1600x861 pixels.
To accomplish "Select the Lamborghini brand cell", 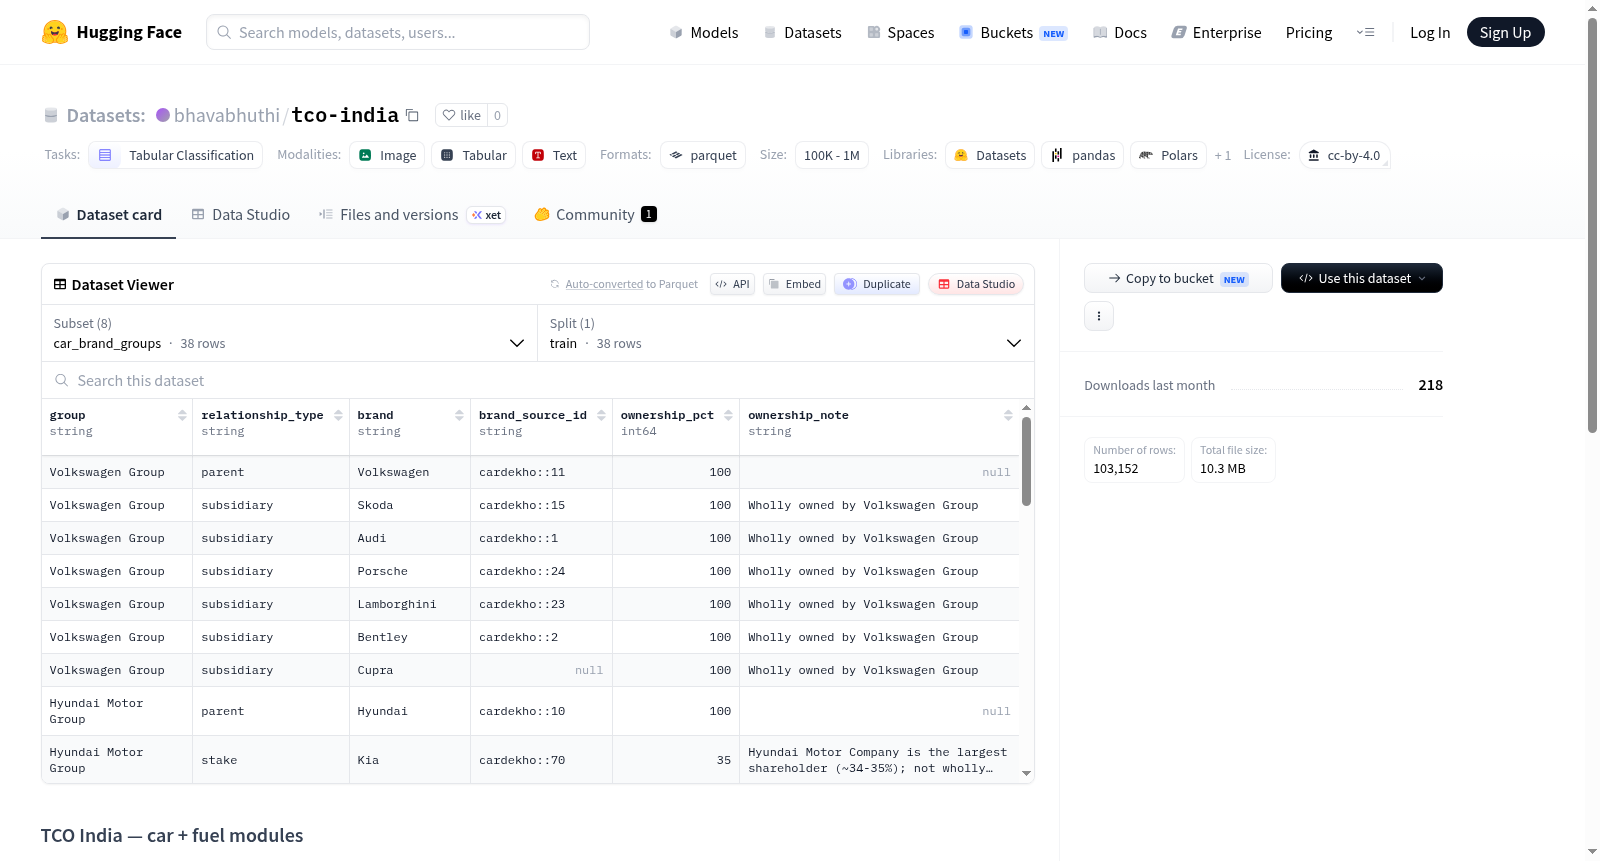I will click(410, 604).
